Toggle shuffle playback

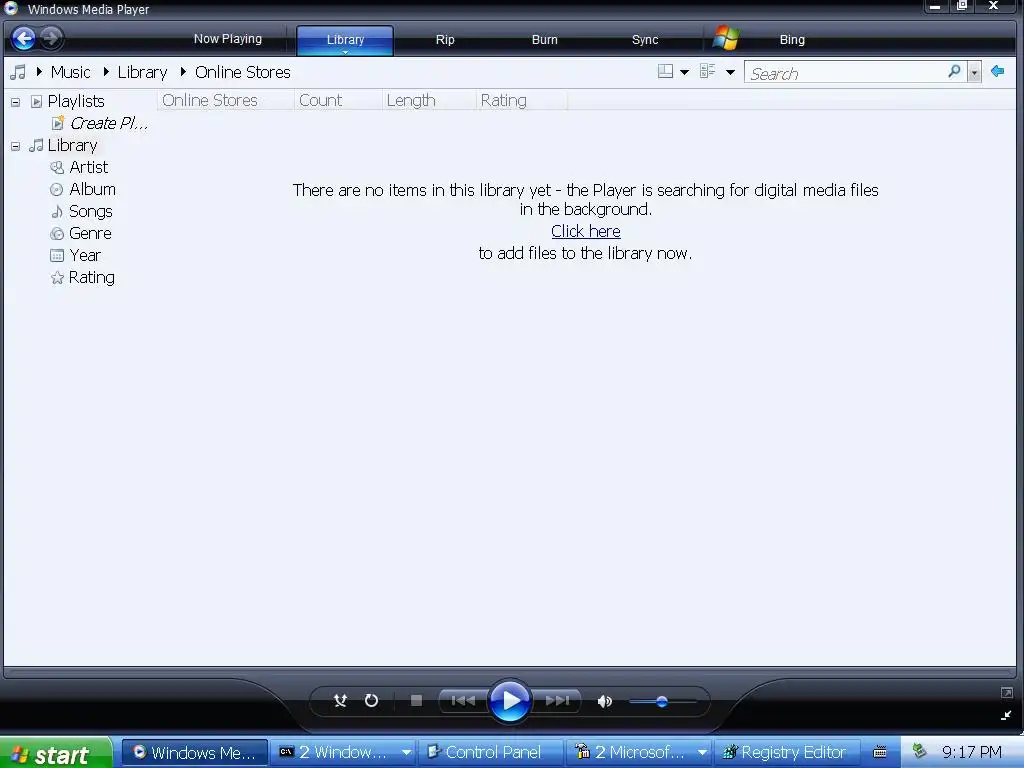click(x=340, y=701)
